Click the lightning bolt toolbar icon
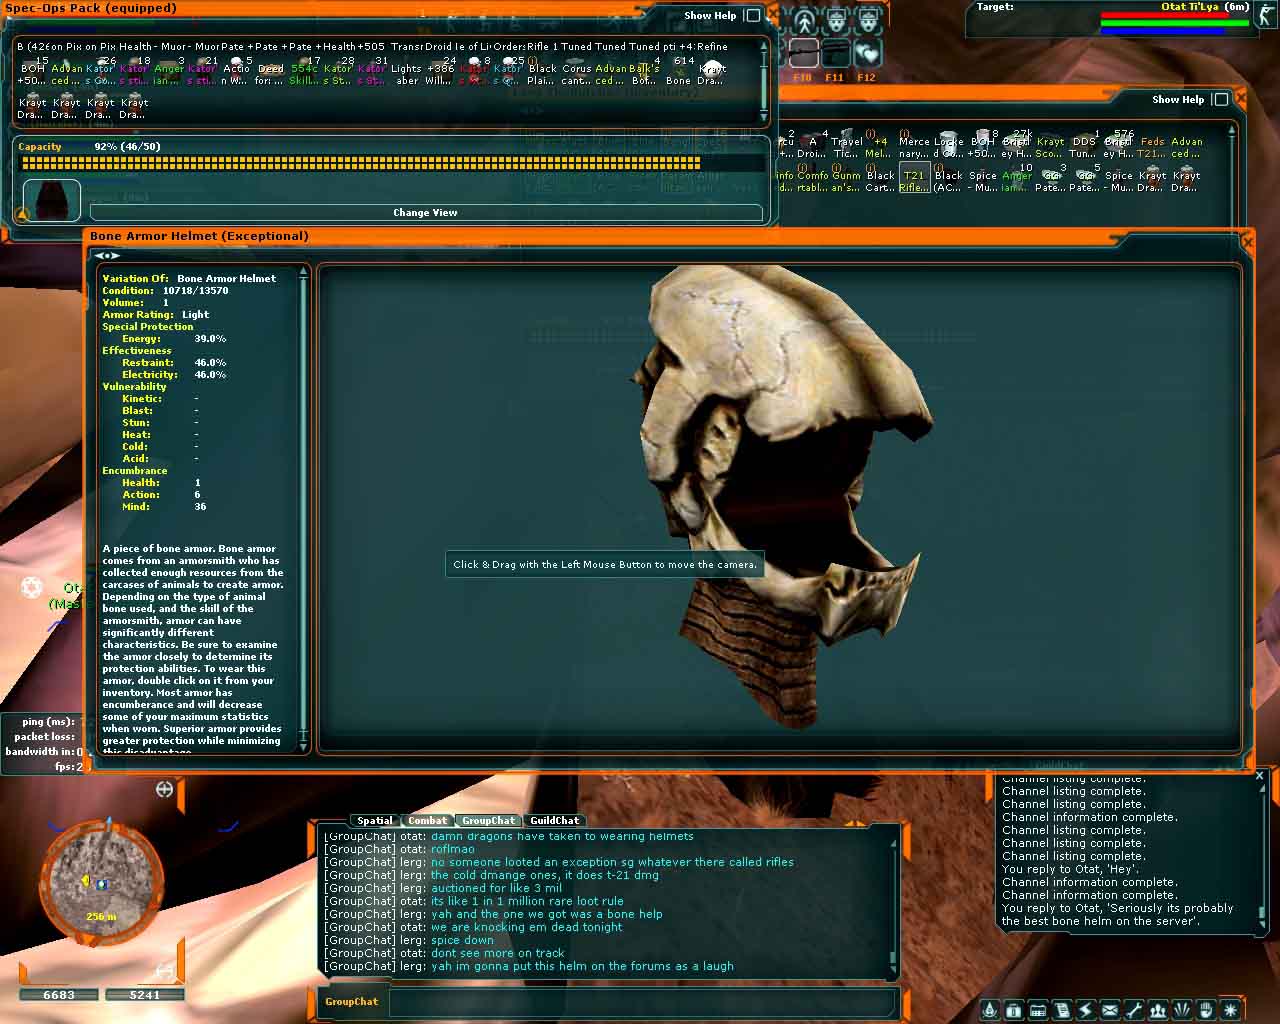Viewport: 1280px width, 1024px height. point(1085,1010)
